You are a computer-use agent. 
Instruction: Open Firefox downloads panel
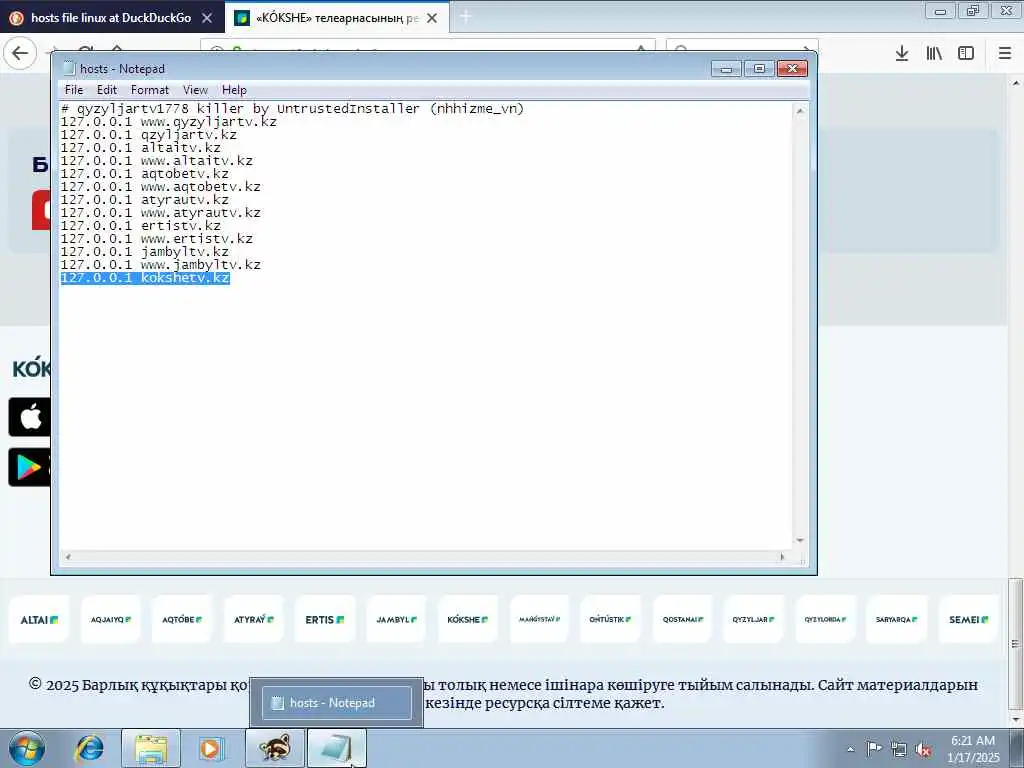(902, 54)
